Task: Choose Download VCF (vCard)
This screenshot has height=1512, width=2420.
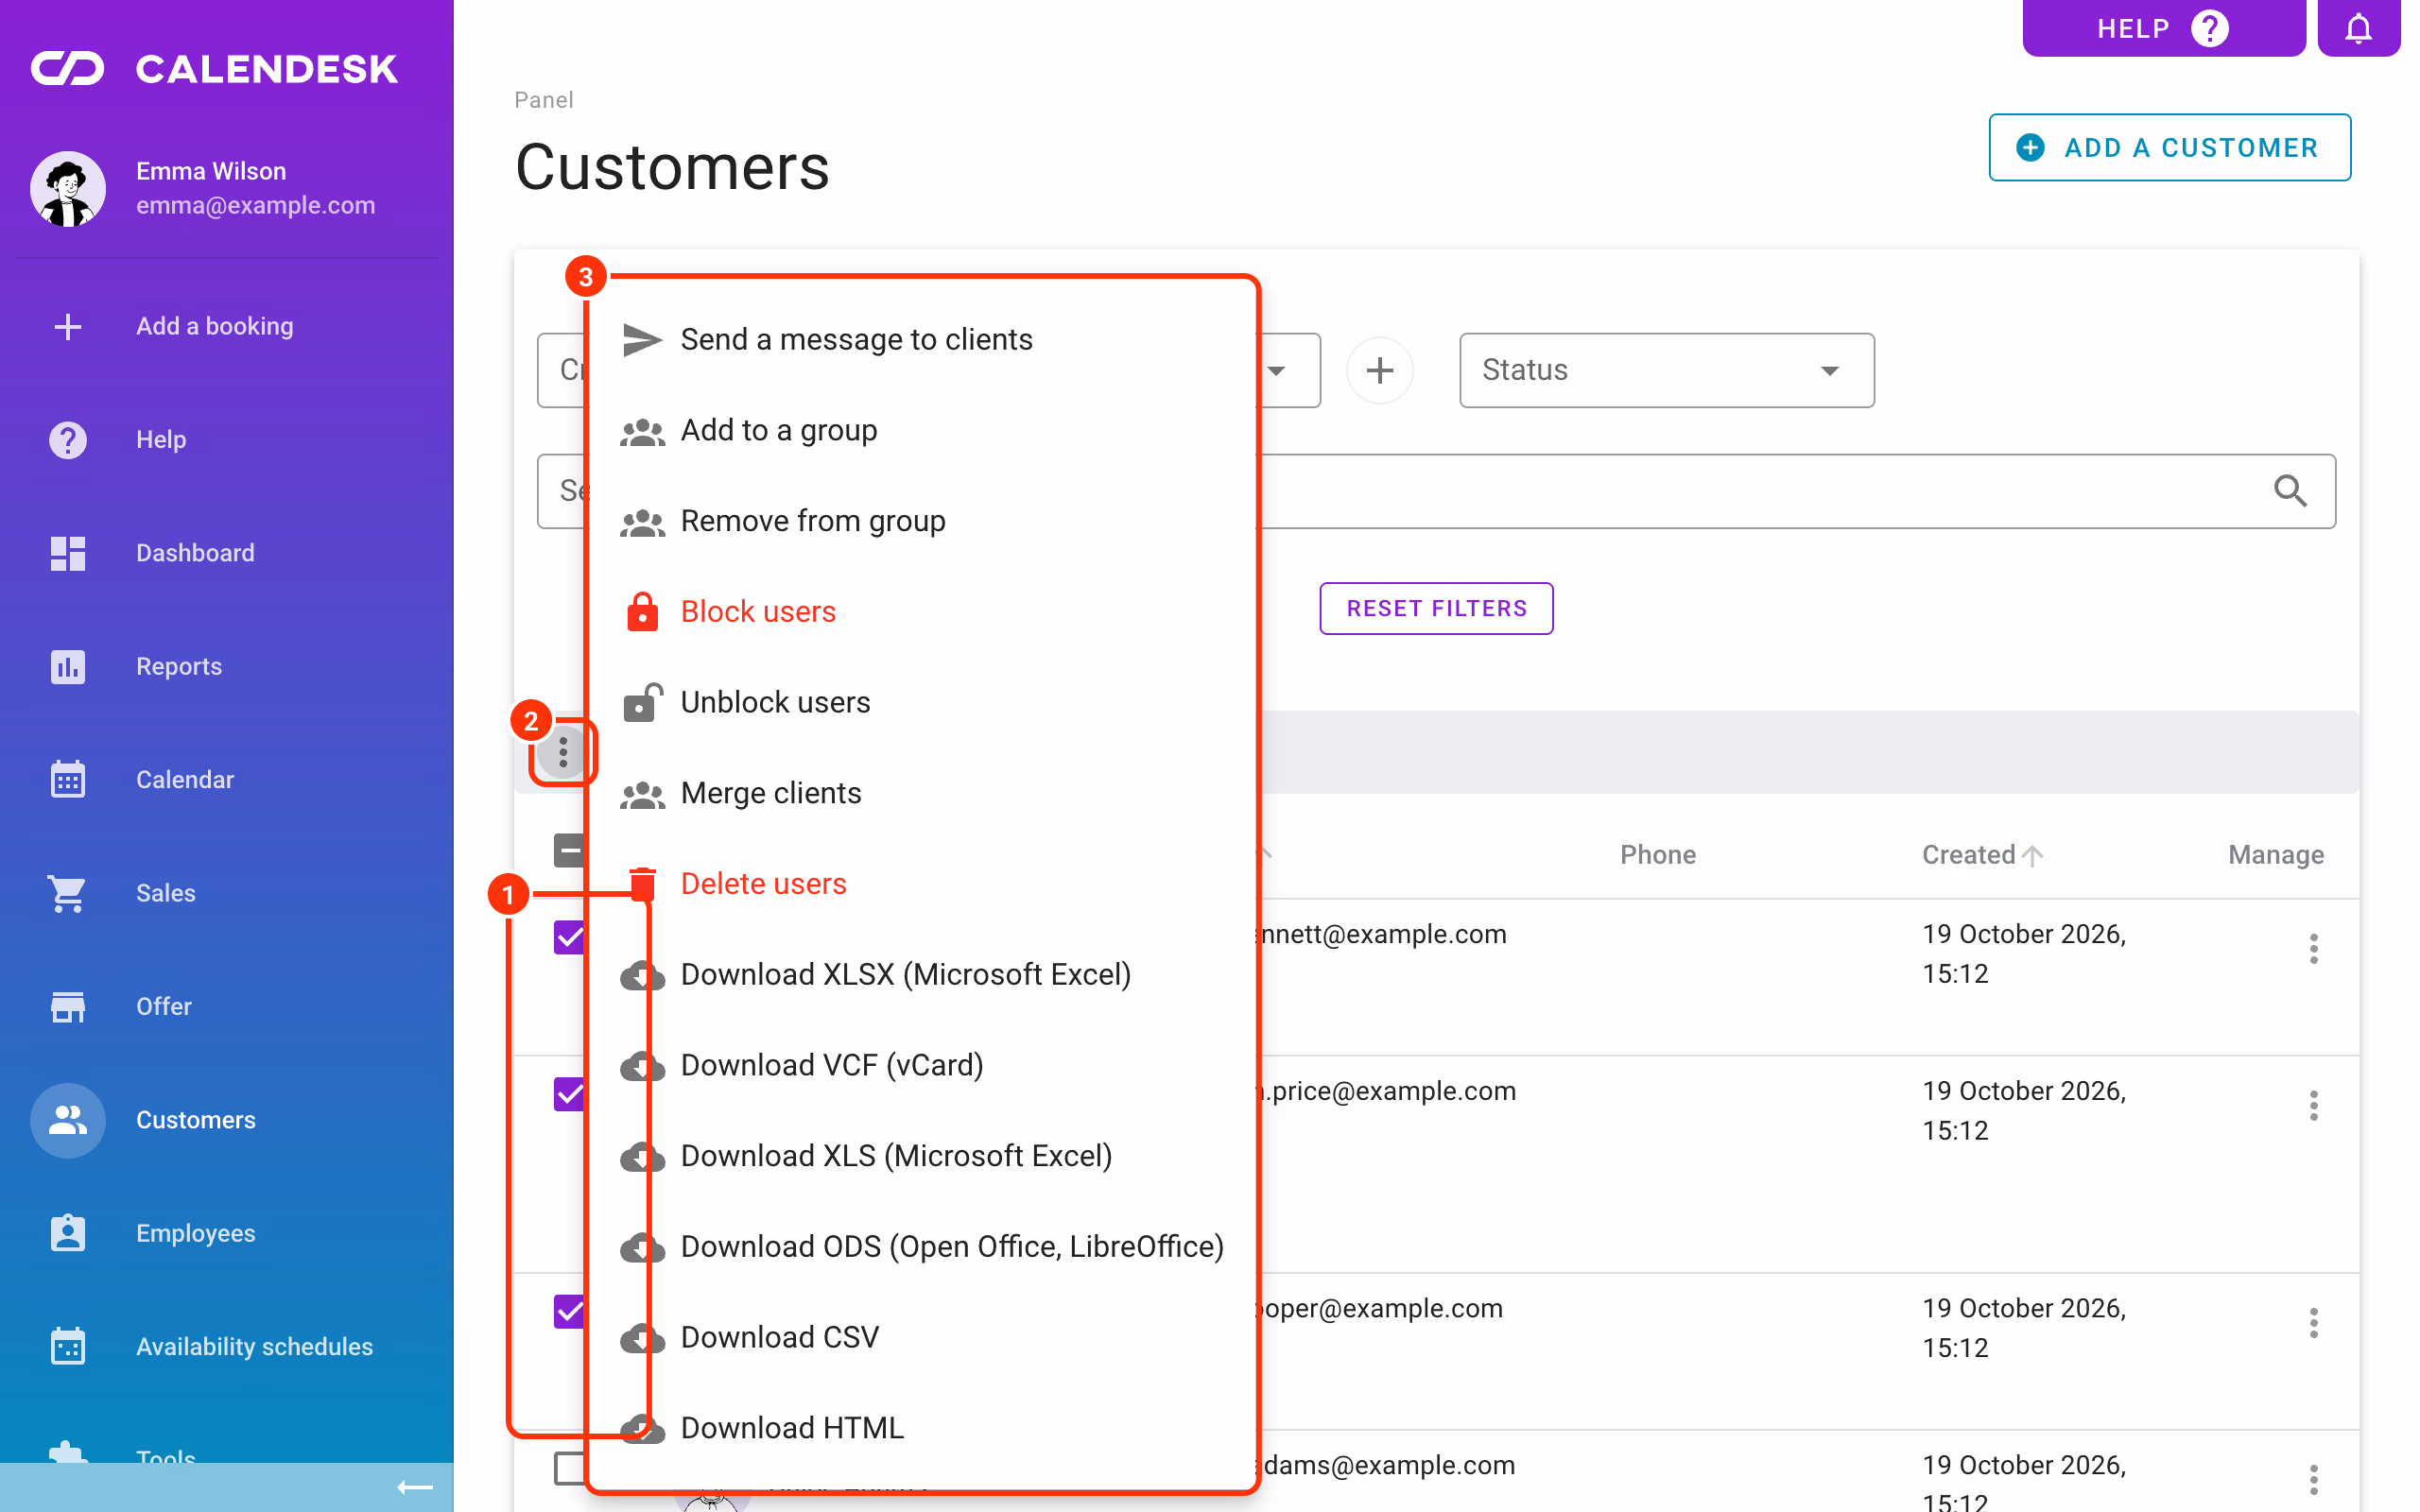Action: (x=921, y=1066)
